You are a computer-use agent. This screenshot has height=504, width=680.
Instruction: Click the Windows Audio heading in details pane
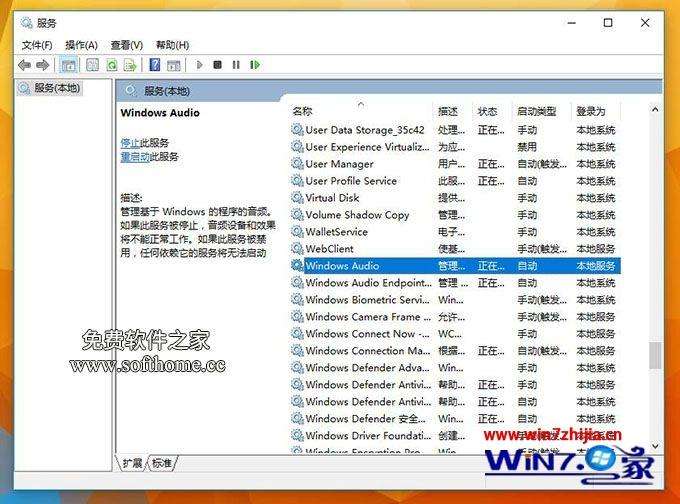pyautogui.click(x=160, y=113)
